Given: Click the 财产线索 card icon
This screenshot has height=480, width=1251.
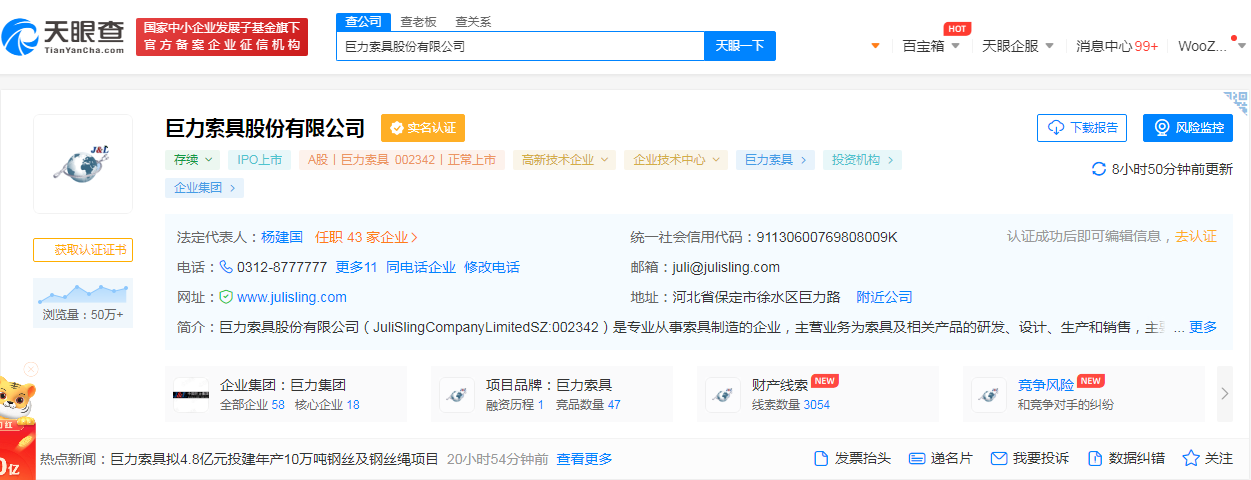Looking at the screenshot, I should coord(723,395).
